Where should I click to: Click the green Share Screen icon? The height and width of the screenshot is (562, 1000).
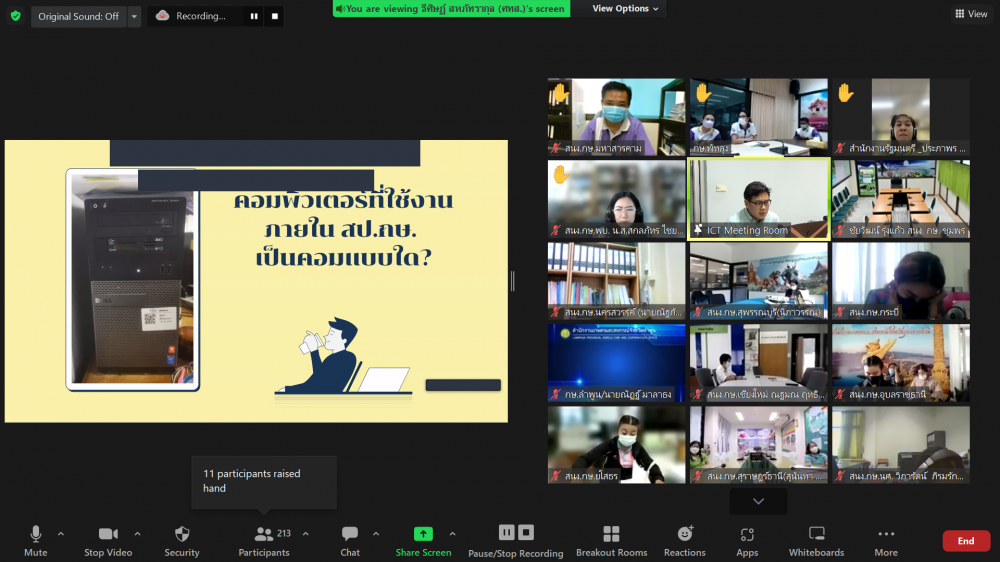pos(423,534)
